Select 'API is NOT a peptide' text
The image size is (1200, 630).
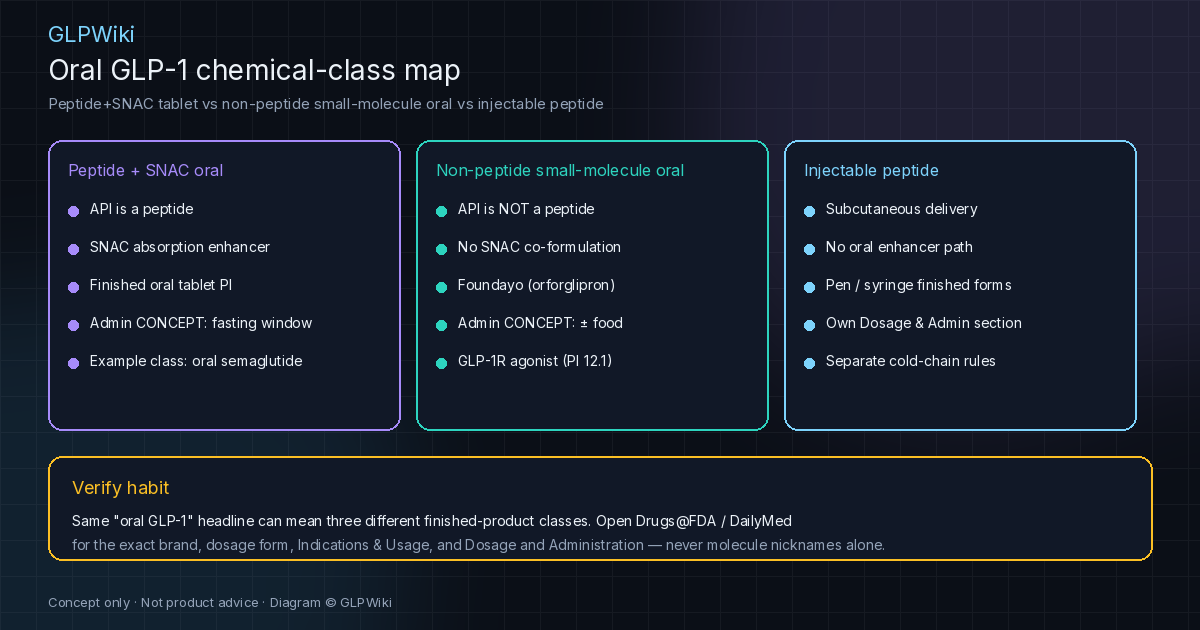pos(526,209)
